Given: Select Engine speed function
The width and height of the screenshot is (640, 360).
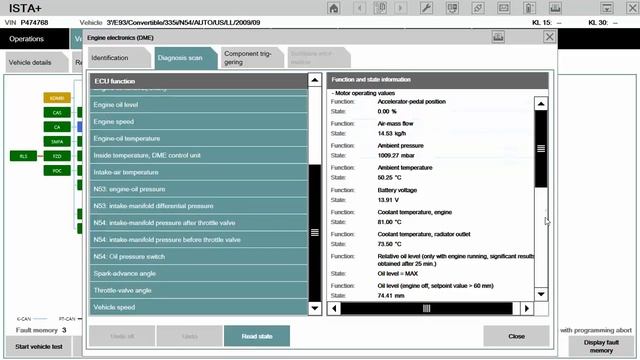Looking at the screenshot, I should pyautogui.click(x=199, y=122).
